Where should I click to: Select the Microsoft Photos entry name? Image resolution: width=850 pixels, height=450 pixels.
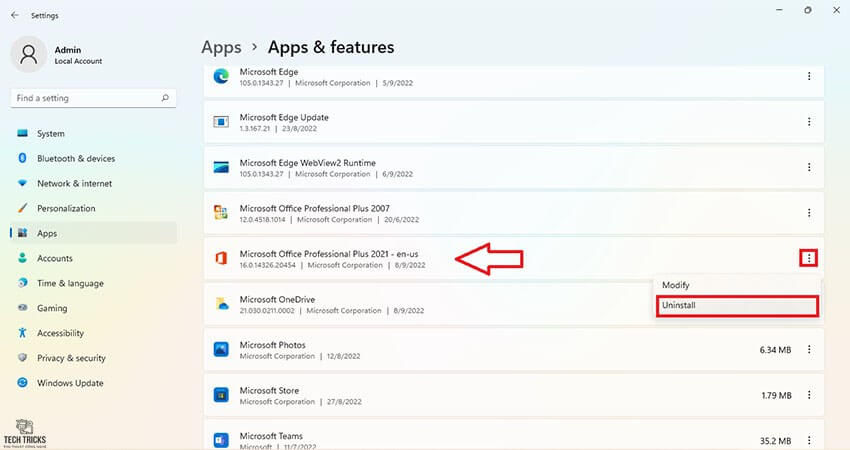273,345
